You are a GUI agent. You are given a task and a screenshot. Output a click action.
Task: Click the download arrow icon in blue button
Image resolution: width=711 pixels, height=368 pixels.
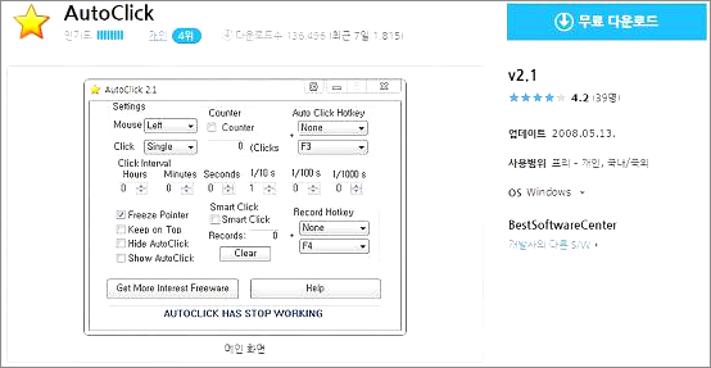point(564,21)
